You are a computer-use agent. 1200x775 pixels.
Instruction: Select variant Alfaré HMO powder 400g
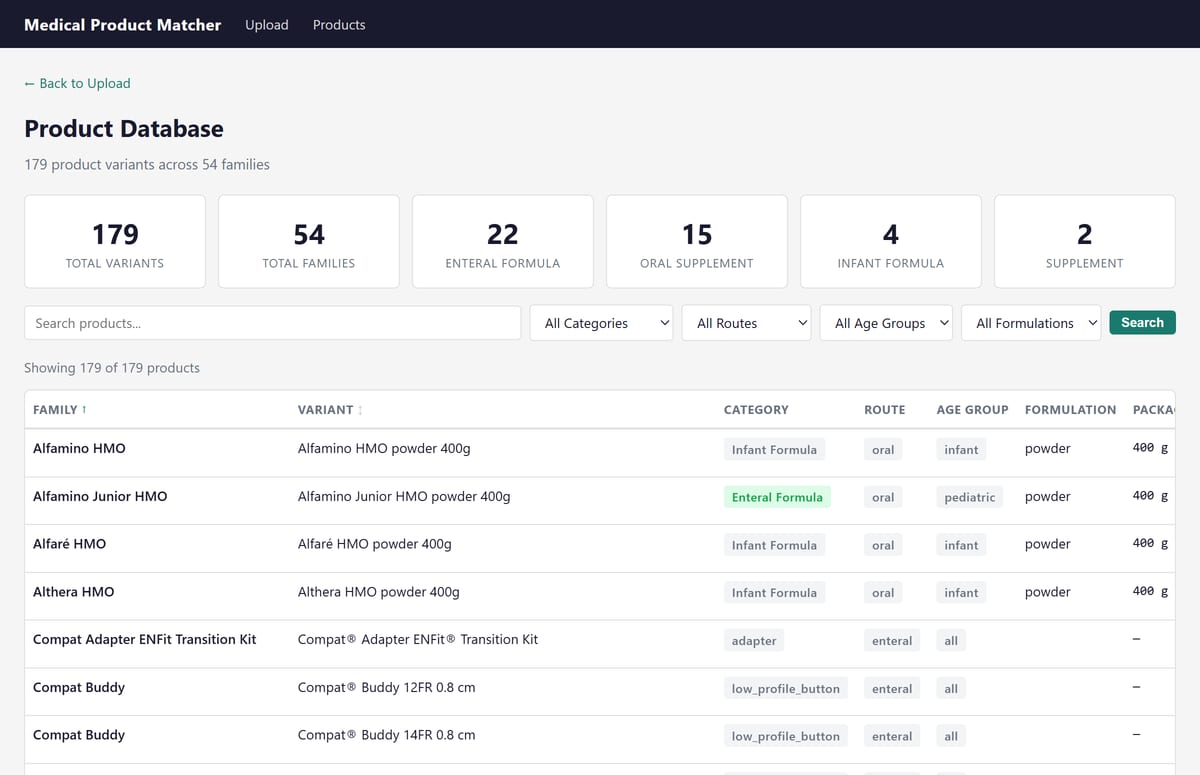(375, 544)
